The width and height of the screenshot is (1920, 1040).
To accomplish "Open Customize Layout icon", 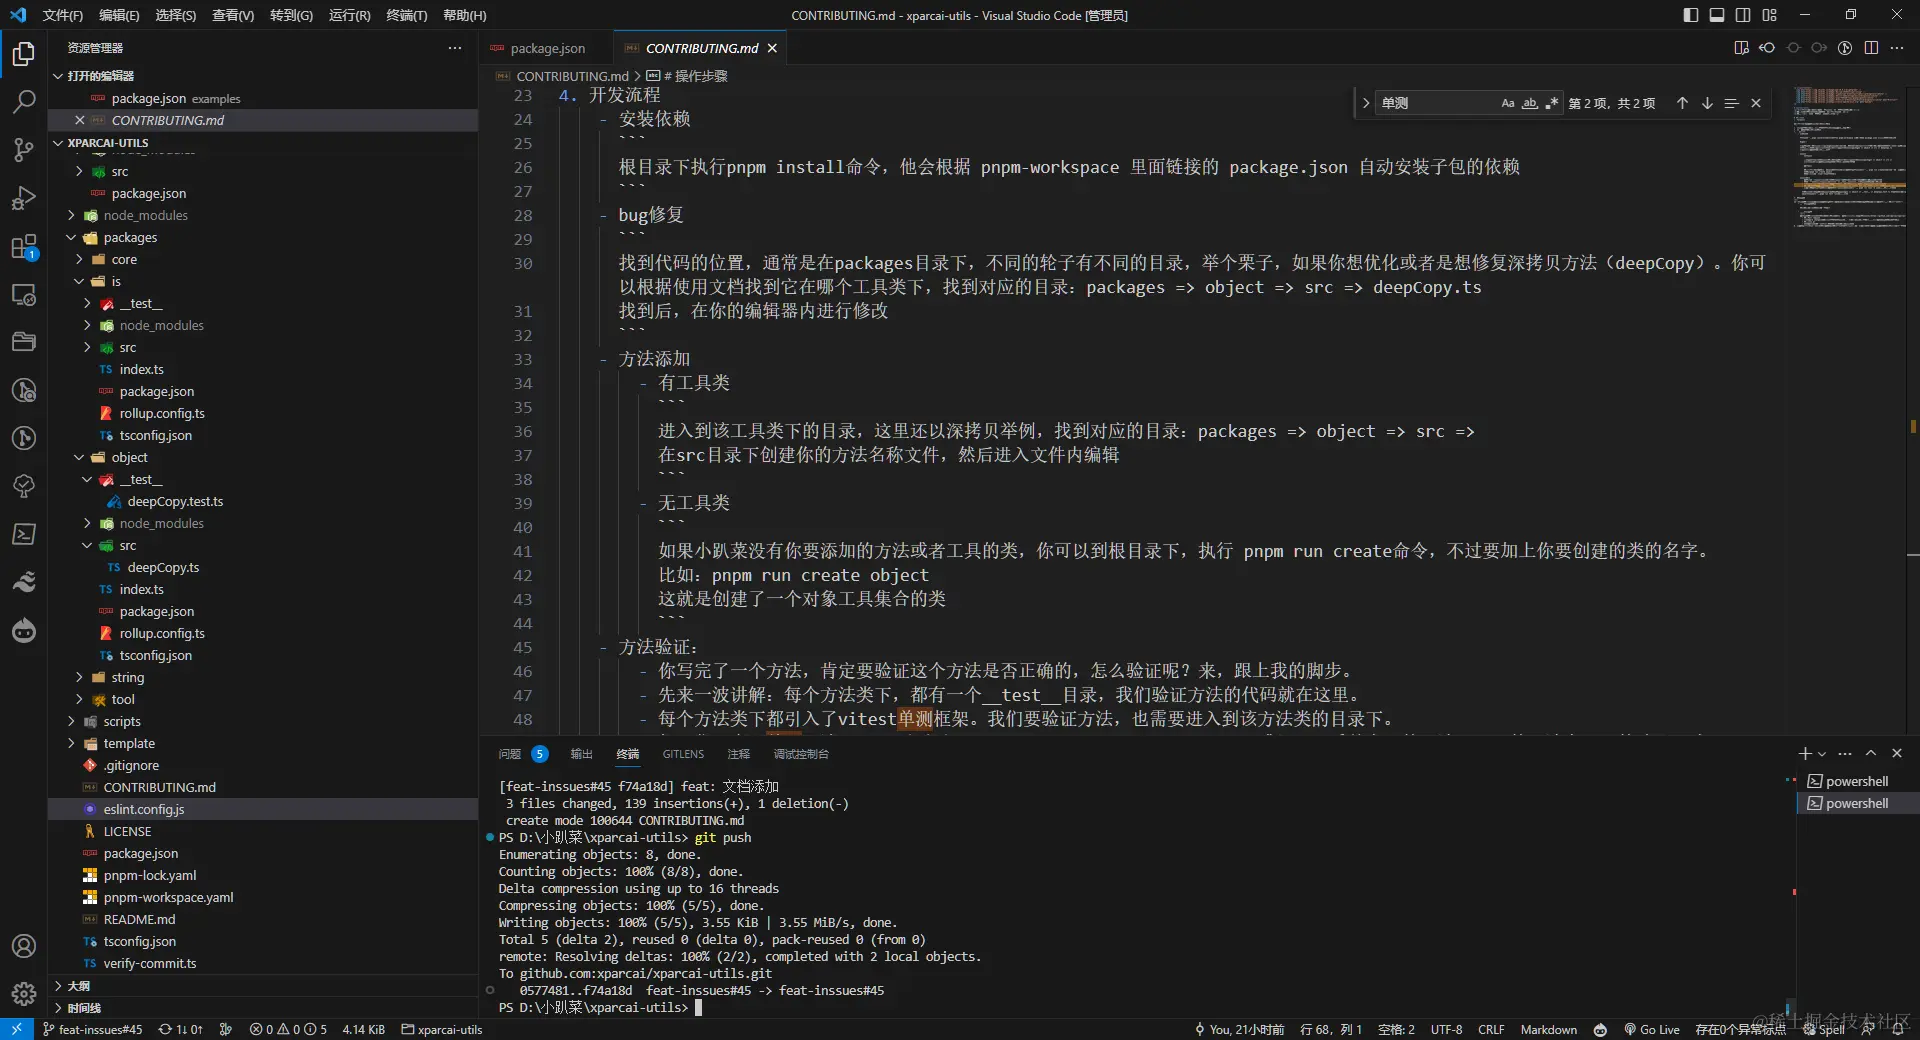I will click(x=1770, y=15).
